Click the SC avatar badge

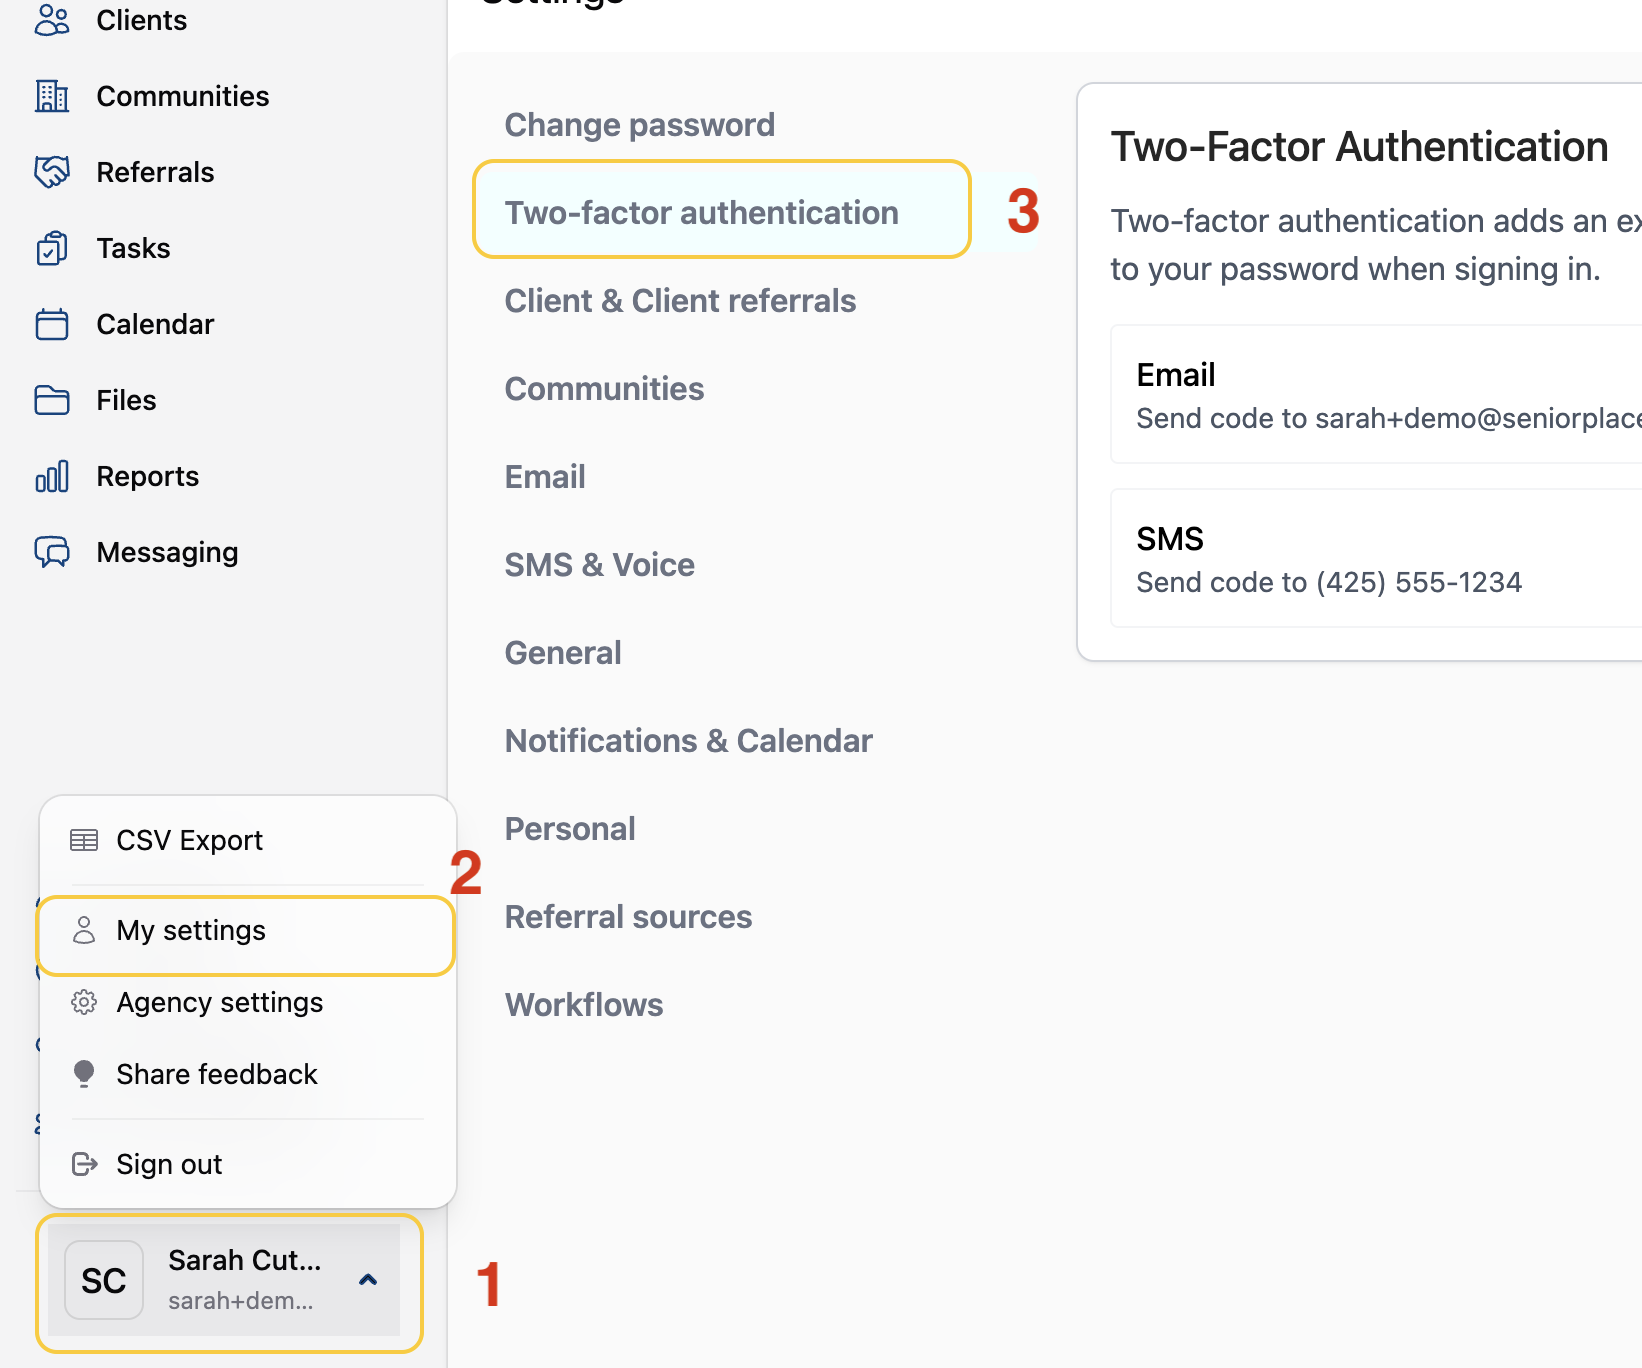tap(104, 1280)
